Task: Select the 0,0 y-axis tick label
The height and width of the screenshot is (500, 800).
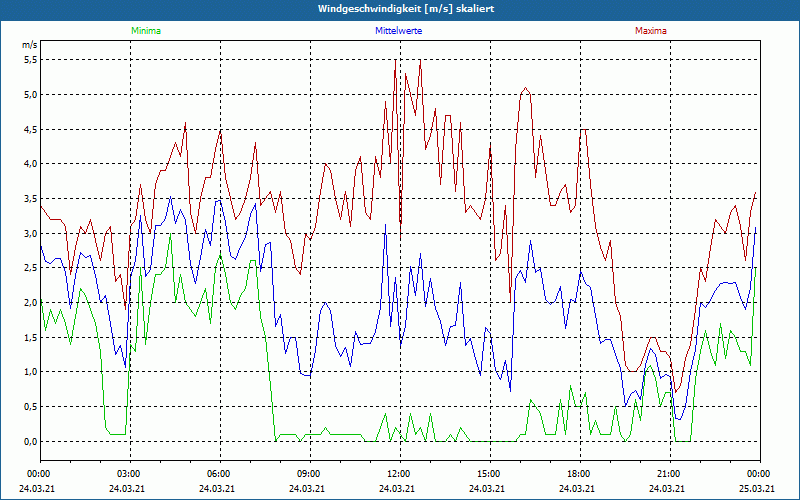Action: coord(29,441)
